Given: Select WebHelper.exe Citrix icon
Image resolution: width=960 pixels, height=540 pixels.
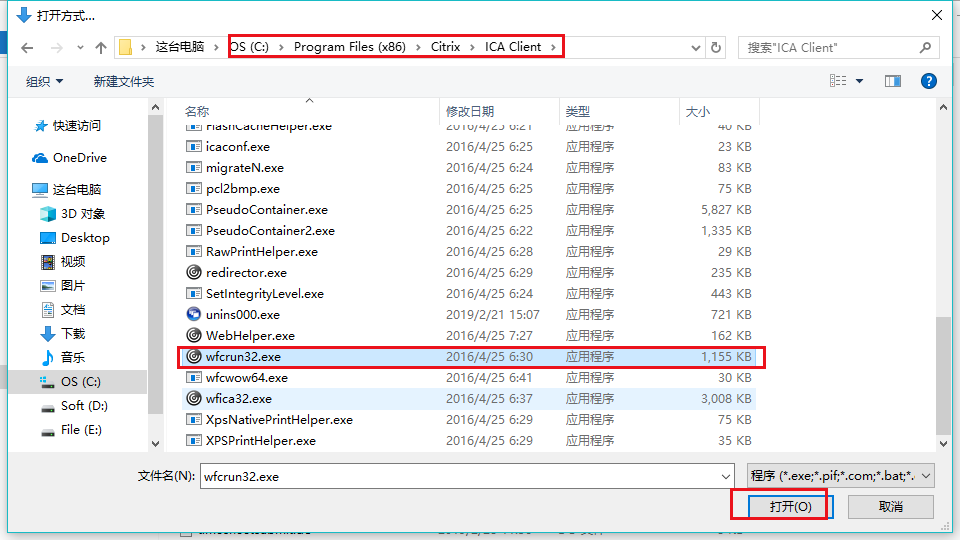Looking at the screenshot, I should pos(193,336).
